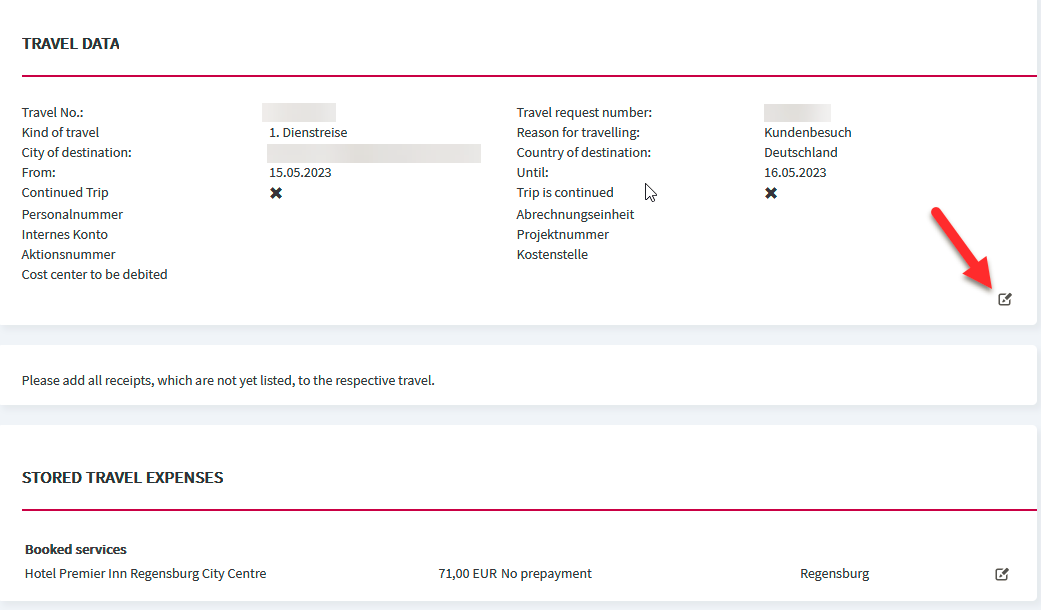The height and width of the screenshot is (610, 1041).
Task: Click the Trip is continued X mark
Action: point(770,193)
